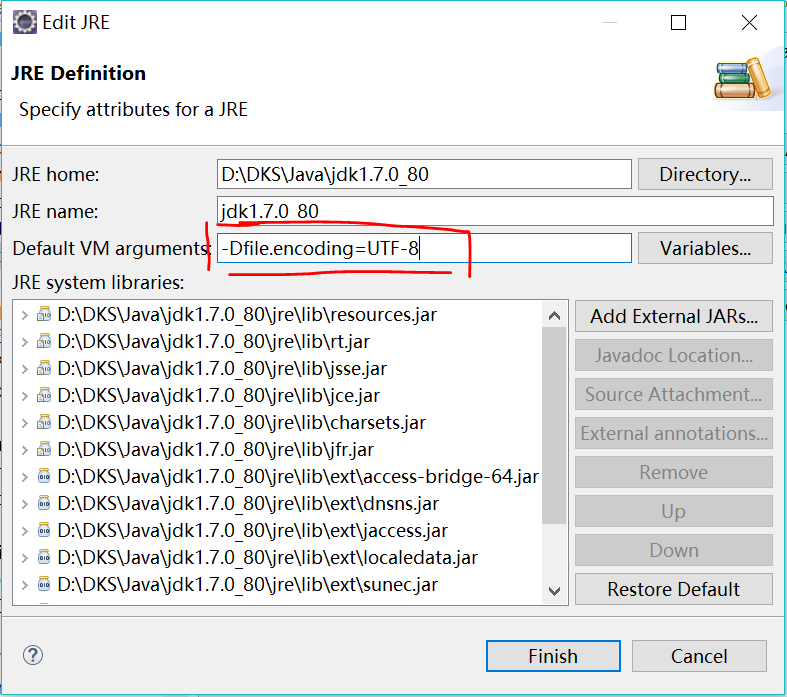Select the rt.jar row text
The image size is (787, 697).
click(x=213, y=342)
